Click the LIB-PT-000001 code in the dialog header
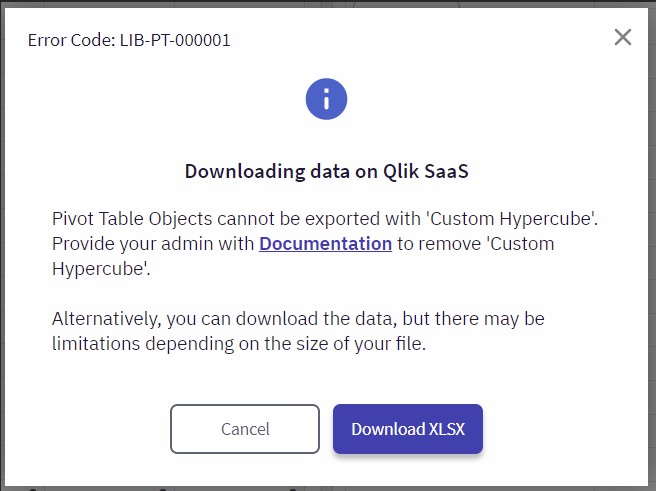This screenshot has height=491, width=656. point(175,40)
